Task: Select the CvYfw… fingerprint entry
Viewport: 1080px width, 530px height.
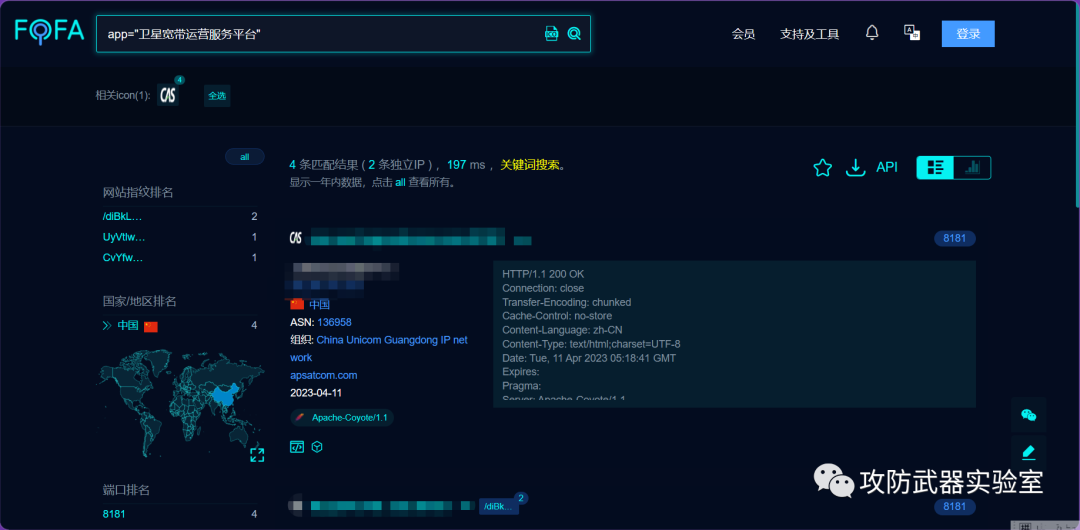Action: (x=123, y=258)
